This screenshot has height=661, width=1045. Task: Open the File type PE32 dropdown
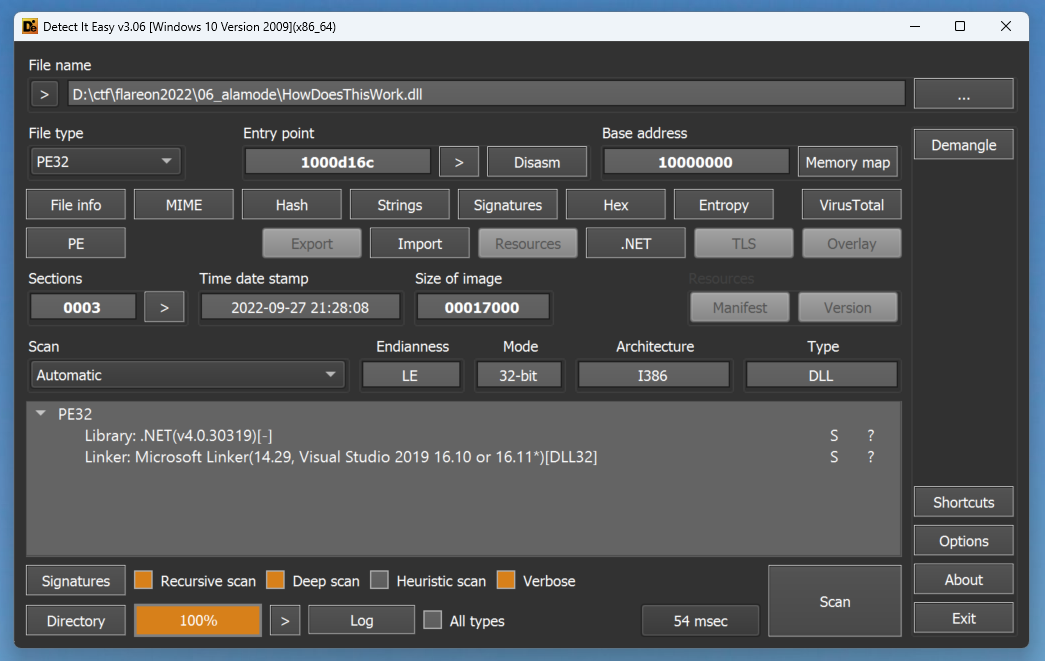105,162
